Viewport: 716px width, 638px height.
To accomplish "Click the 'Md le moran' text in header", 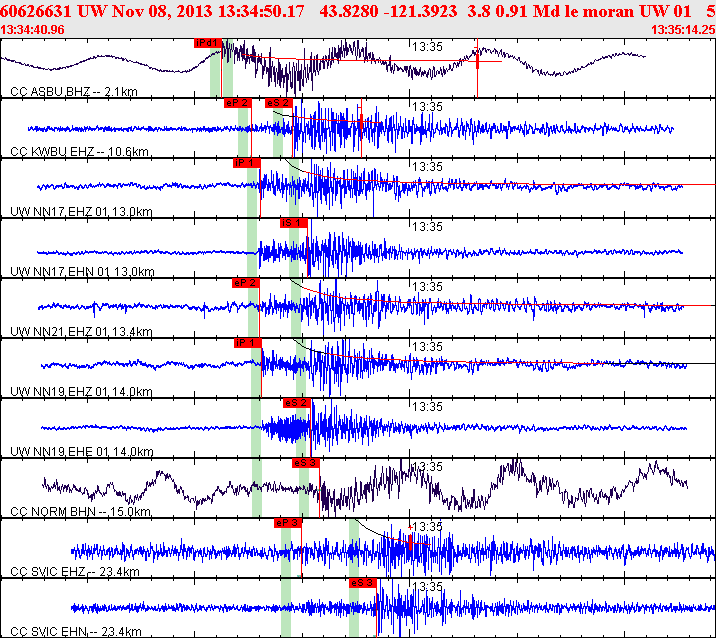I will point(584,11).
